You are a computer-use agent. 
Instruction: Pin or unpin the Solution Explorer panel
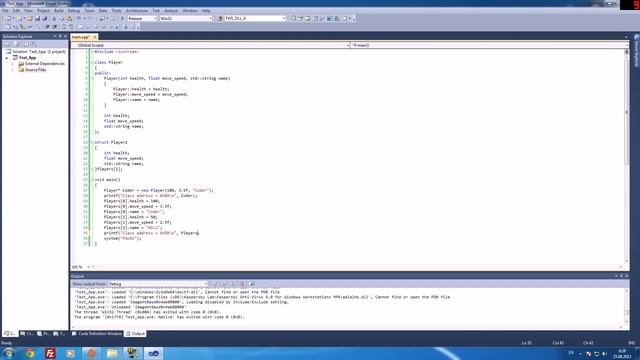coord(60,36)
